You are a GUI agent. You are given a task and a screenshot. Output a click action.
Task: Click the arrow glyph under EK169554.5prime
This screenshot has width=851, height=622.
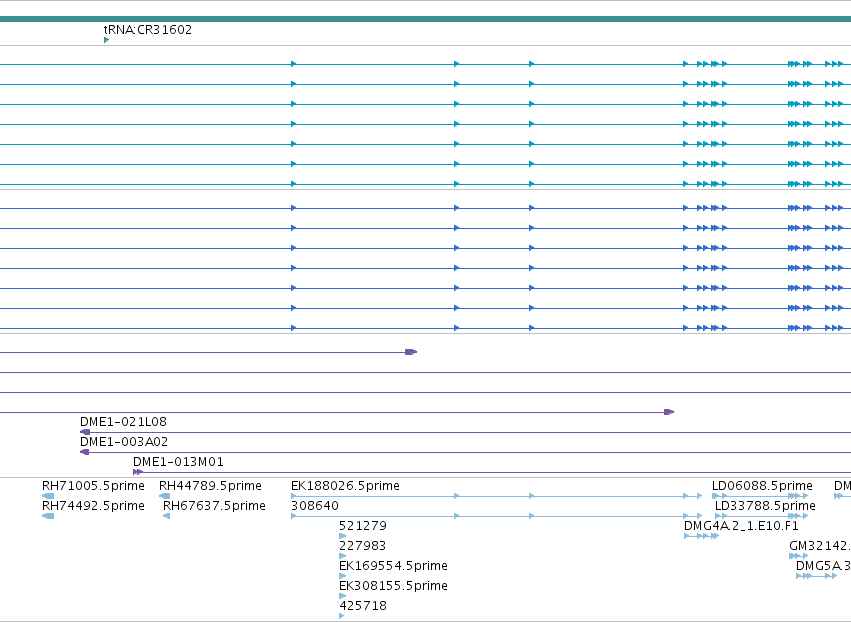342,576
